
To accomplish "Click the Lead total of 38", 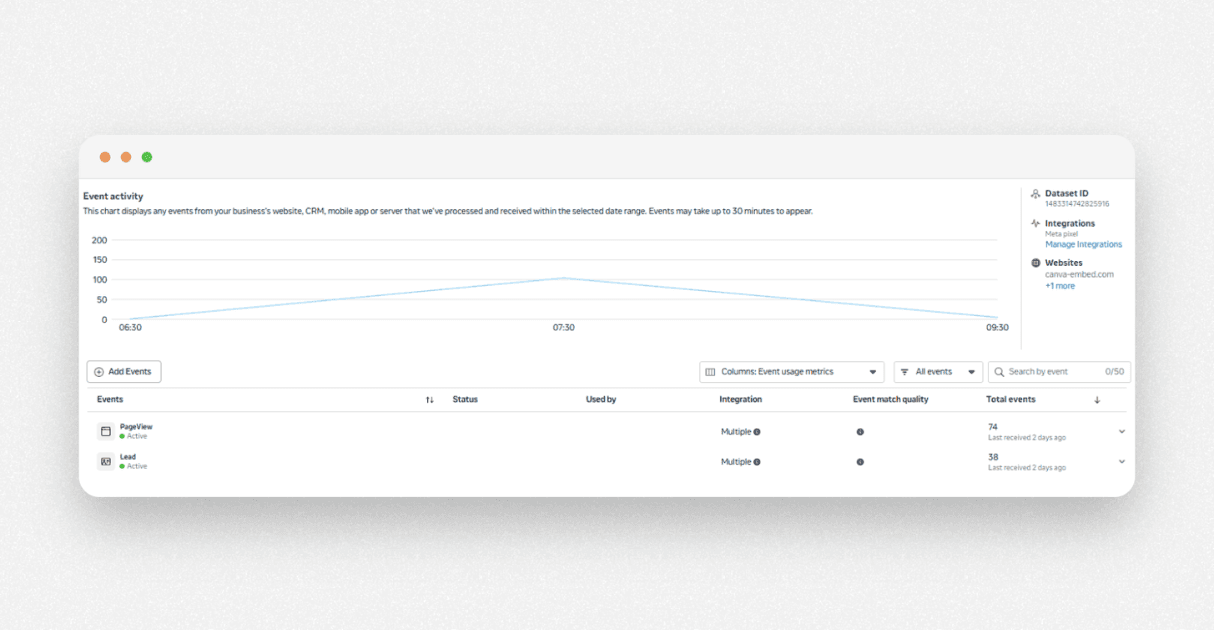I will click(993, 457).
